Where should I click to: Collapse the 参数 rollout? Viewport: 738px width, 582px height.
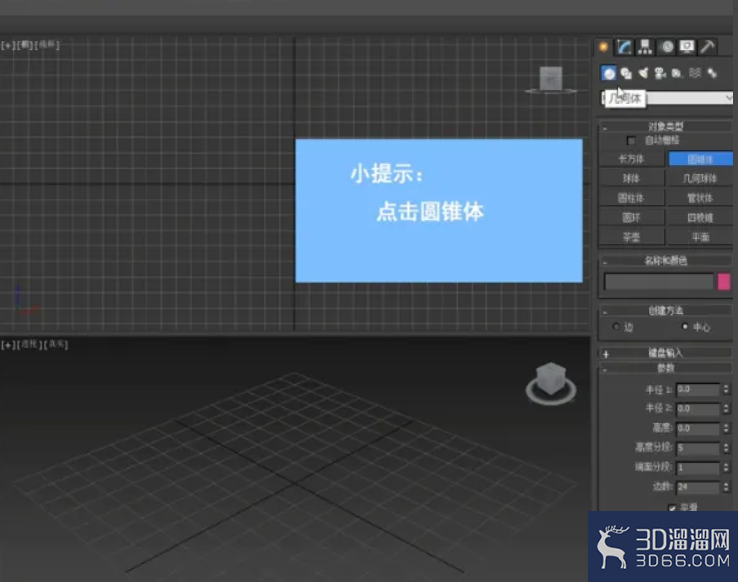point(665,368)
